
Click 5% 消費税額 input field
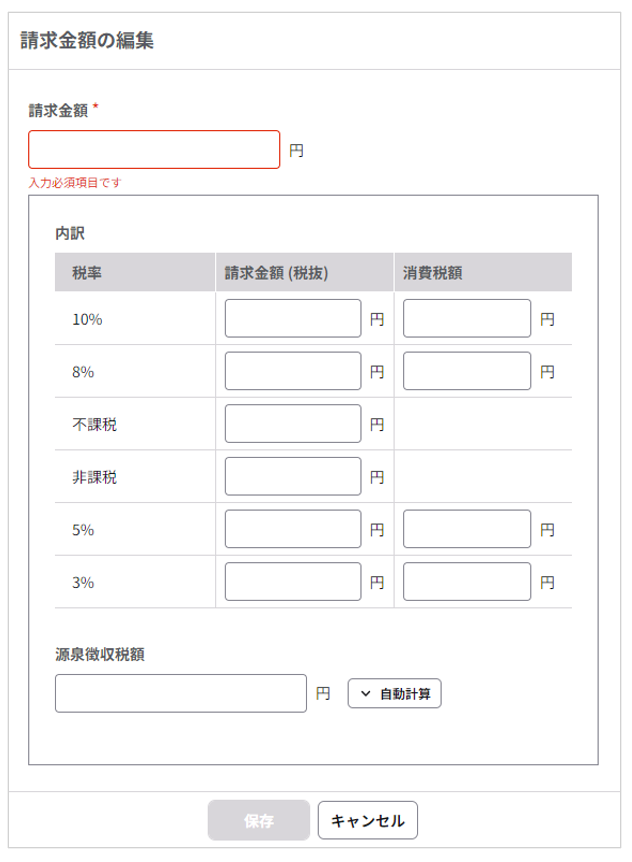[466, 529]
